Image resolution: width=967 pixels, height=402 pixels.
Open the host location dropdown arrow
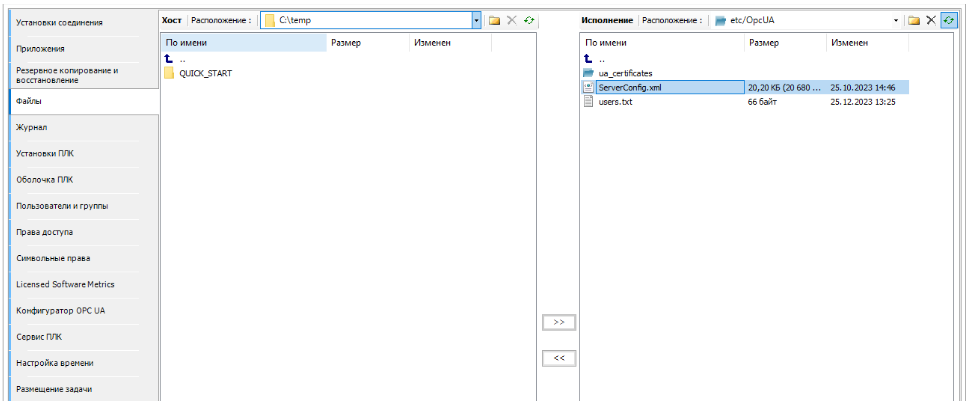click(477, 20)
